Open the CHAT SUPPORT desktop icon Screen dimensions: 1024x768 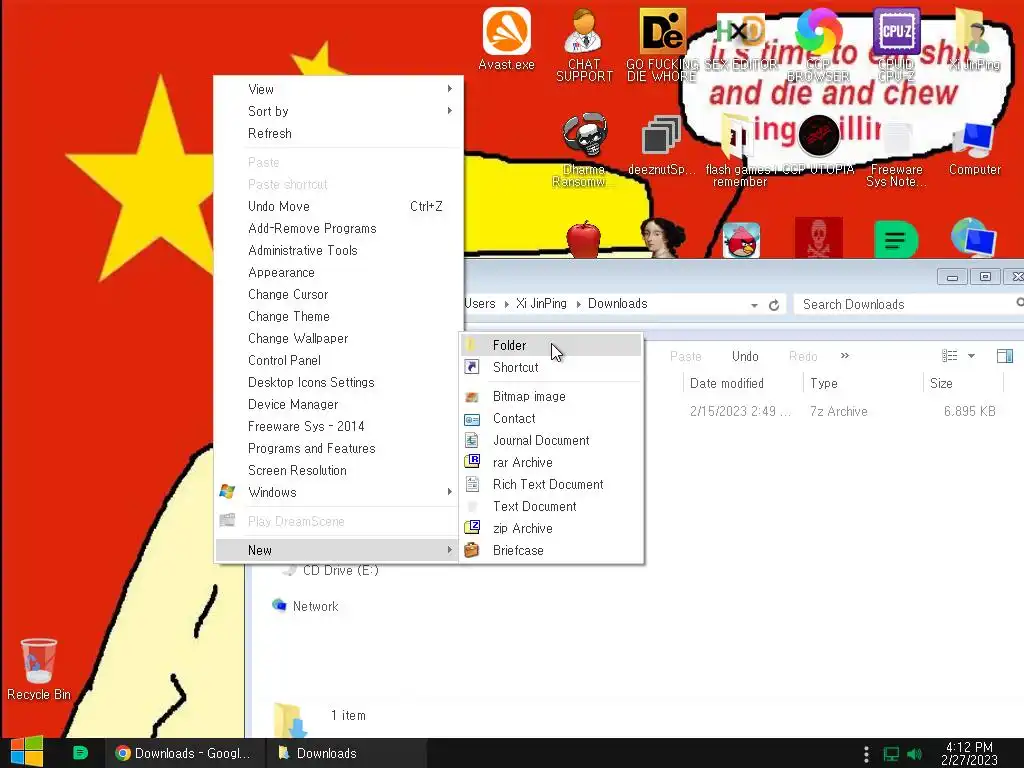coord(584,46)
